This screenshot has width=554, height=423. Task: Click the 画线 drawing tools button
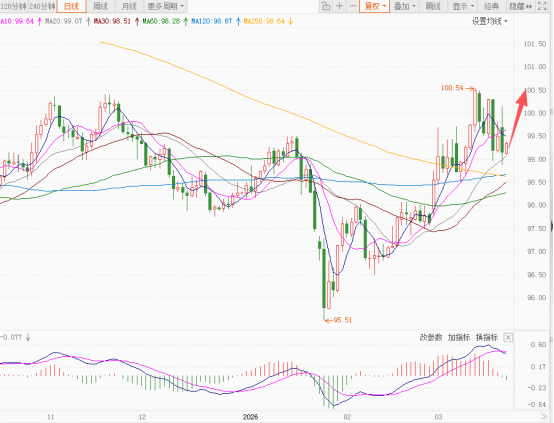coord(433,6)
